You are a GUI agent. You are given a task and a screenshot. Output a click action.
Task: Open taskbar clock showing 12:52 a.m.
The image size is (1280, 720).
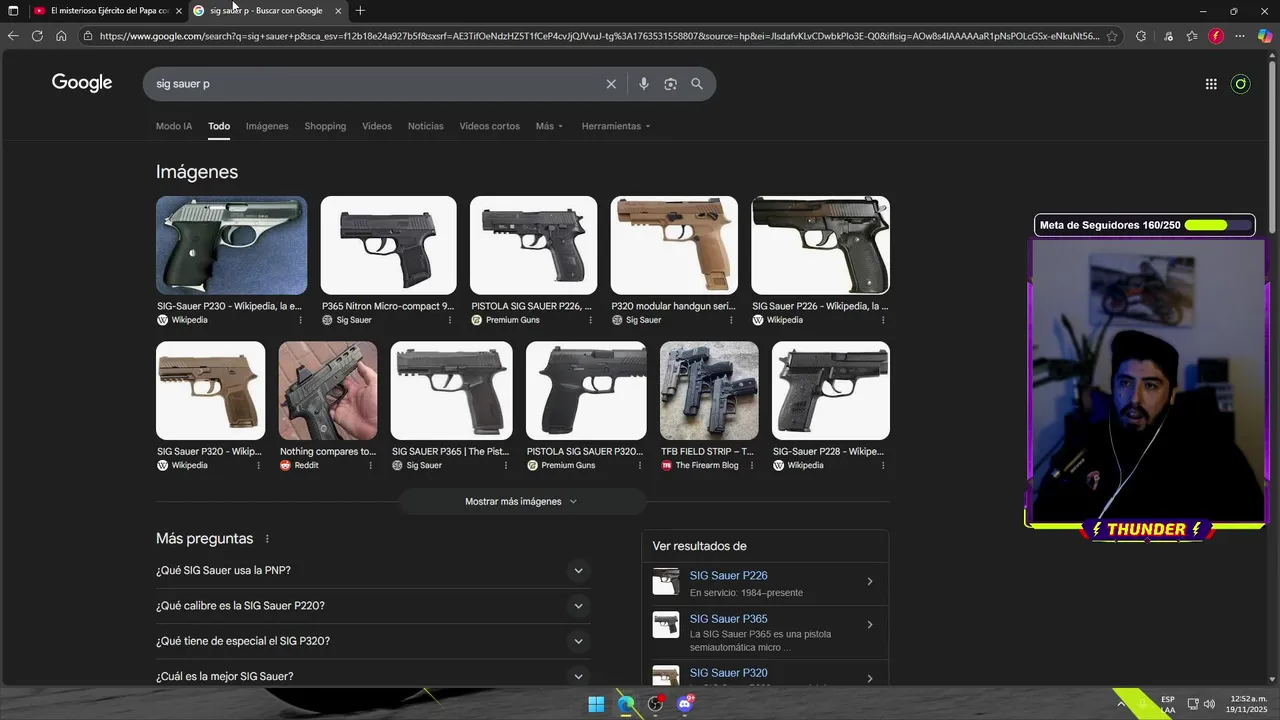(x=1248, y=704)
